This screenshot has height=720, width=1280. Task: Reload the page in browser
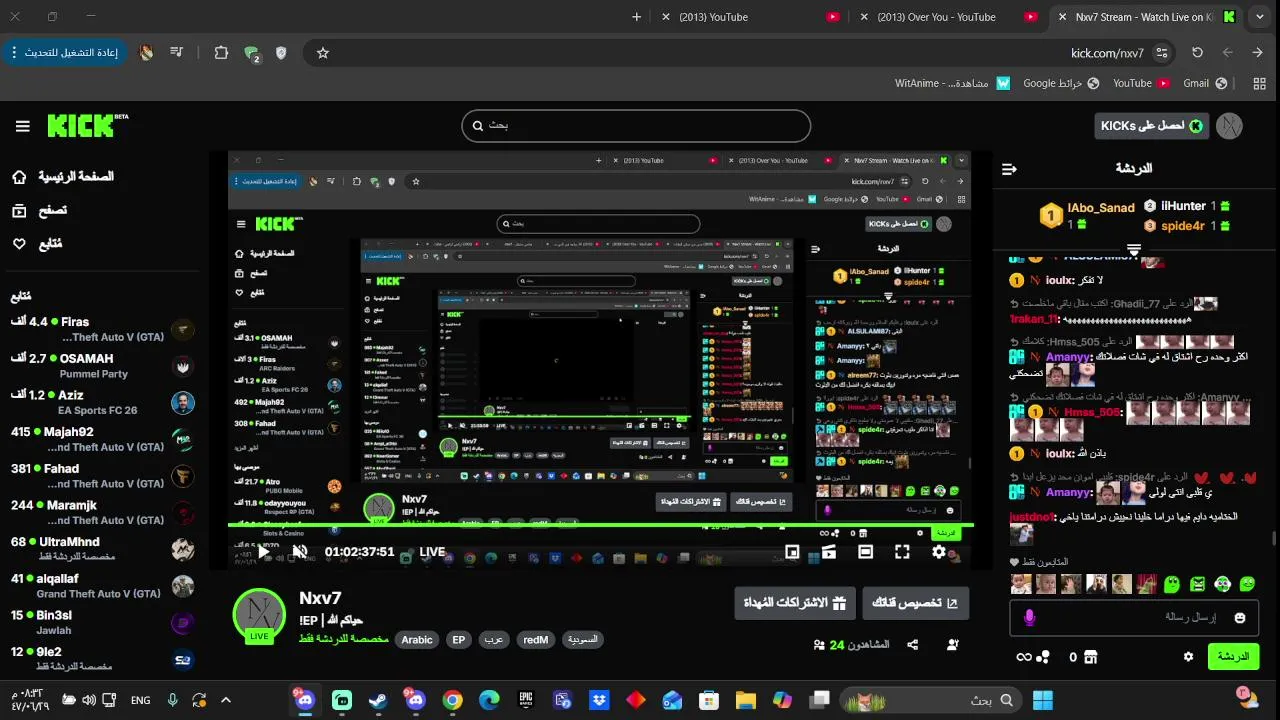(x=1197, y=53)
